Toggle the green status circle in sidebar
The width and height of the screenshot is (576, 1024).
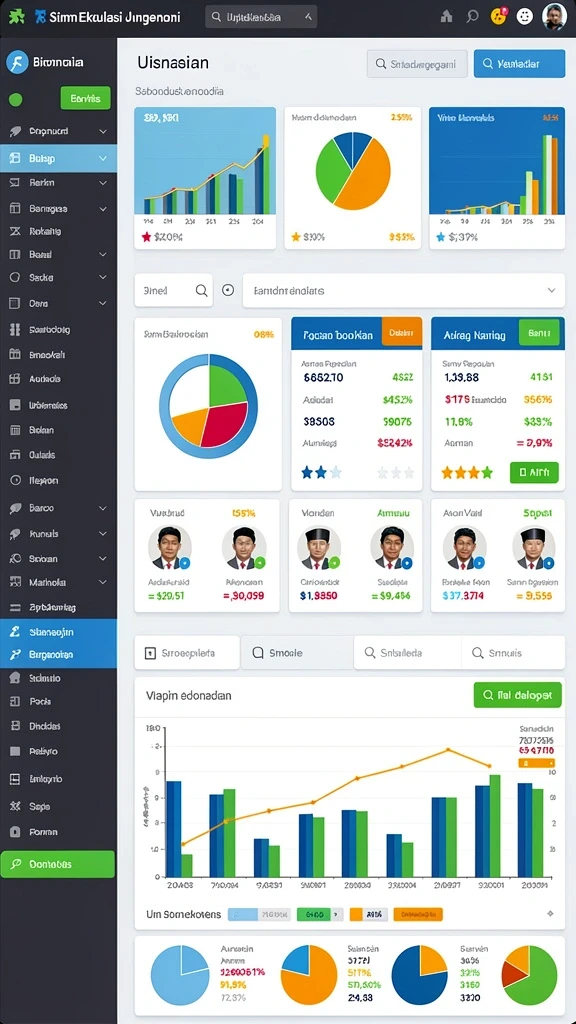click(16, 100)
